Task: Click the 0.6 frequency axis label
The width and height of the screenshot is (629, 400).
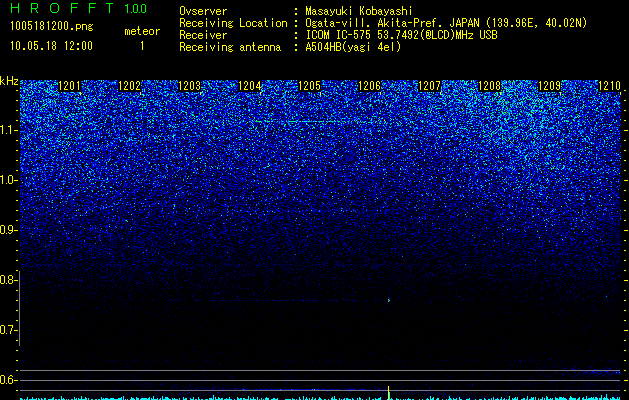Action: [8, 380]
